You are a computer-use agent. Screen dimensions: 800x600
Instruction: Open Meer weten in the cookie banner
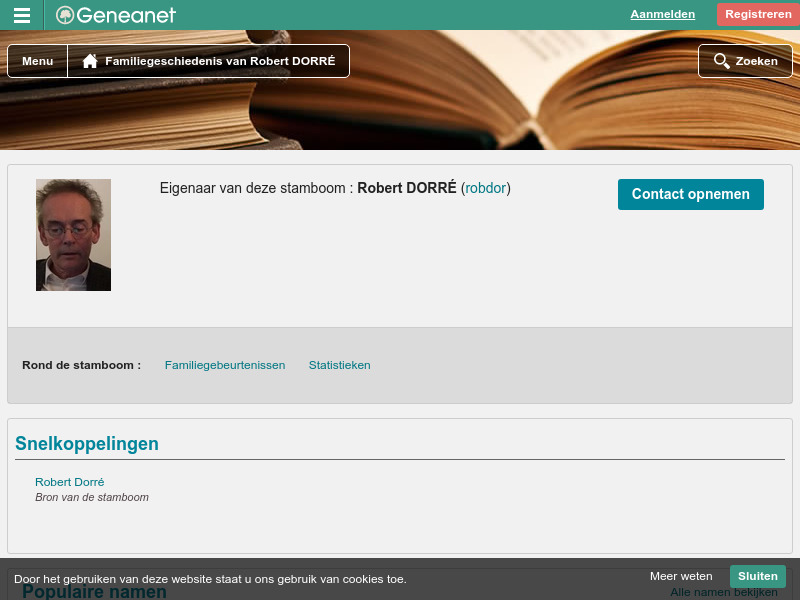[681, 576]
